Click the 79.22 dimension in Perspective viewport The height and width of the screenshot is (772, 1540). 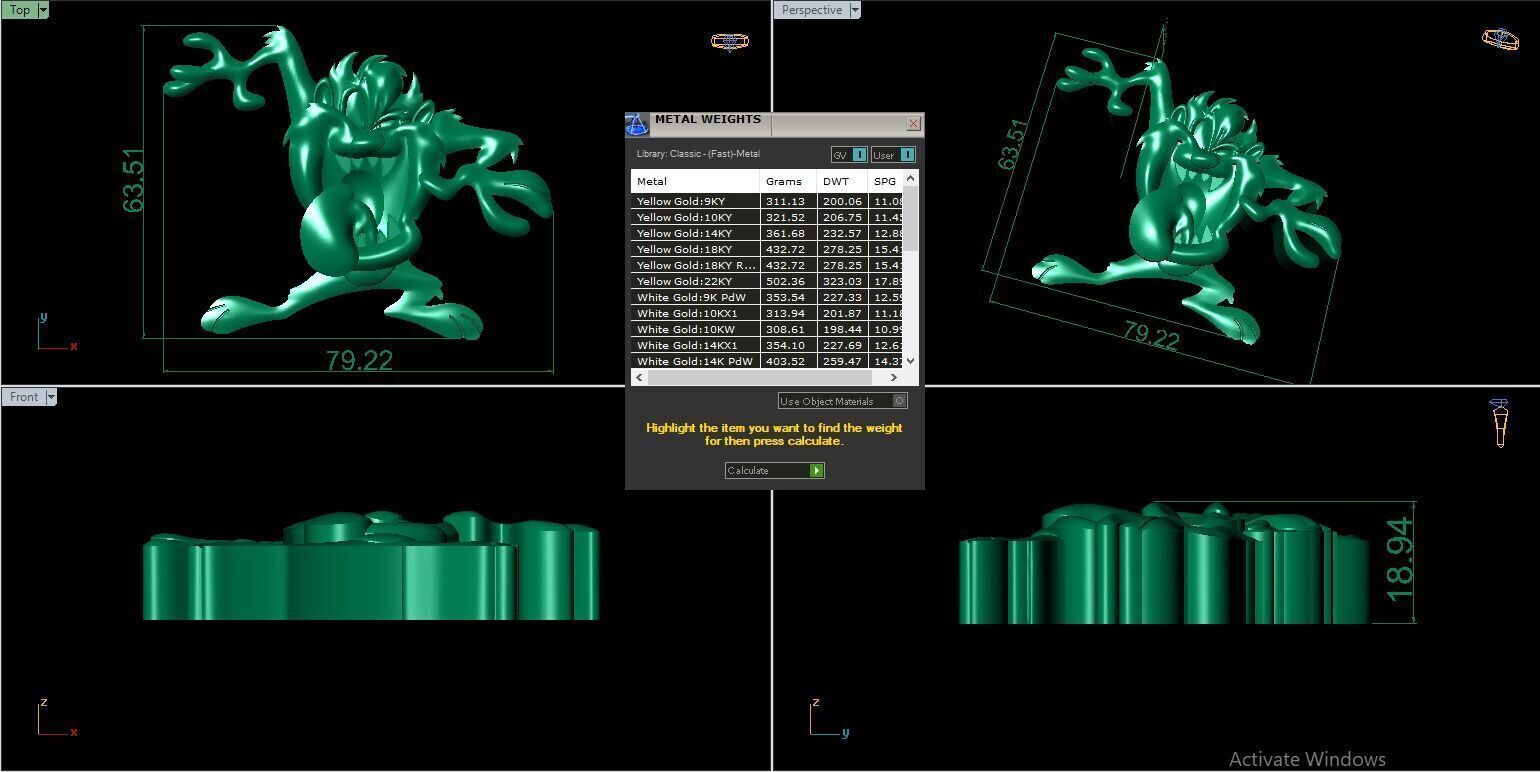[1151, 335]
